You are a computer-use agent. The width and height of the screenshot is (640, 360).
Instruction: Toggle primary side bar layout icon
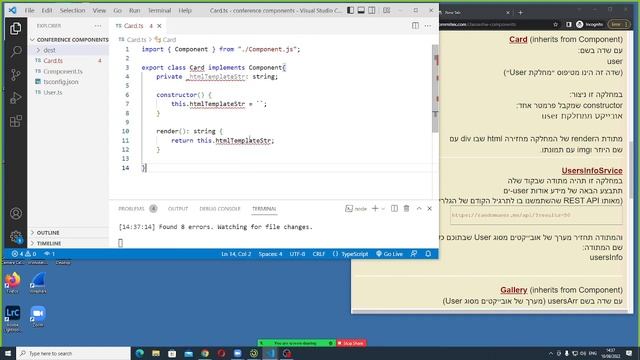pos(350,11)
